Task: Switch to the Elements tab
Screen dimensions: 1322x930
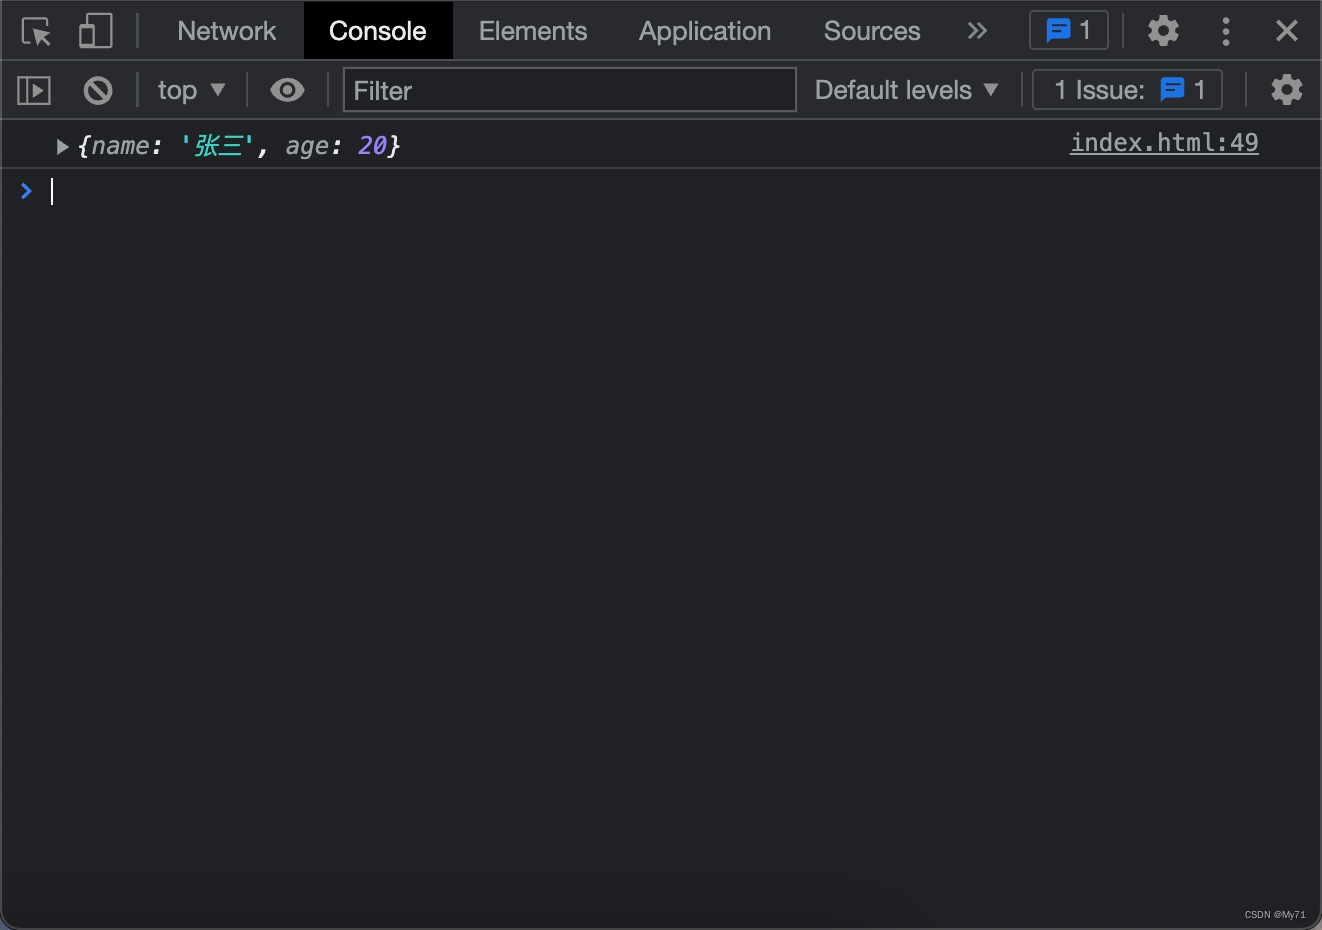Action: pos(532,32)
